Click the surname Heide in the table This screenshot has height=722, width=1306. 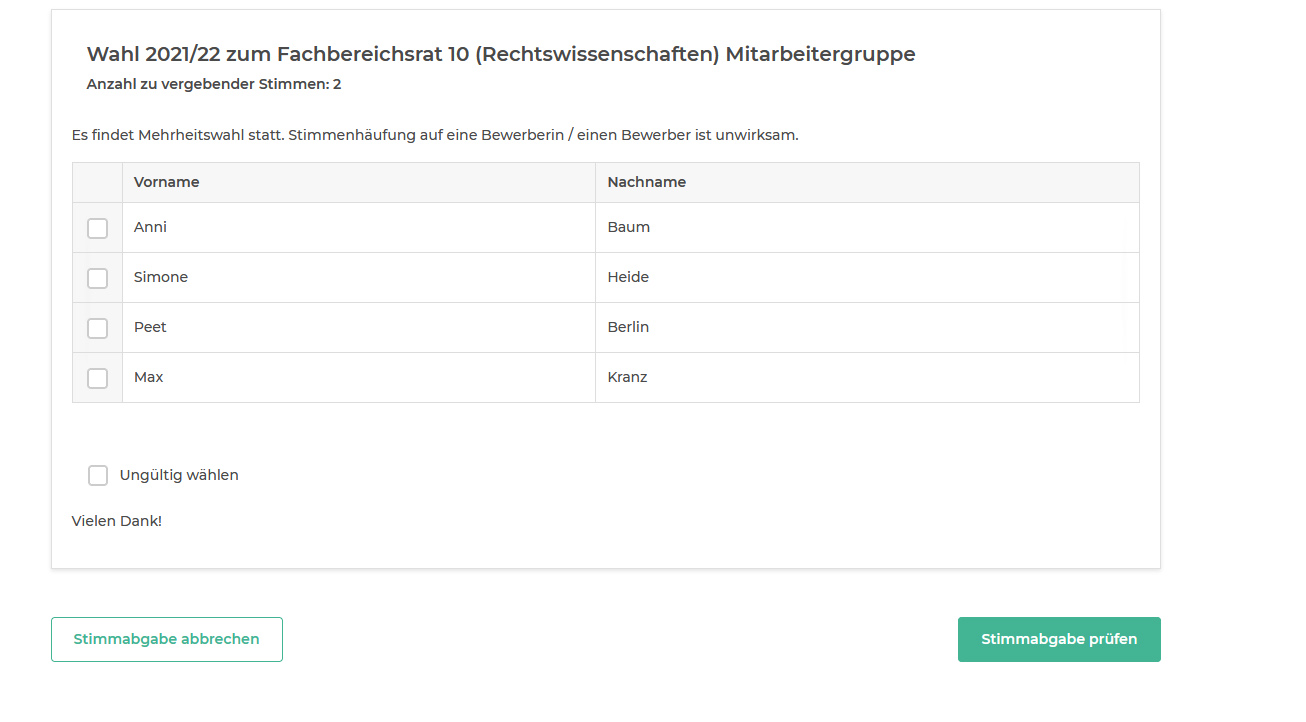(x=627, y=277)
